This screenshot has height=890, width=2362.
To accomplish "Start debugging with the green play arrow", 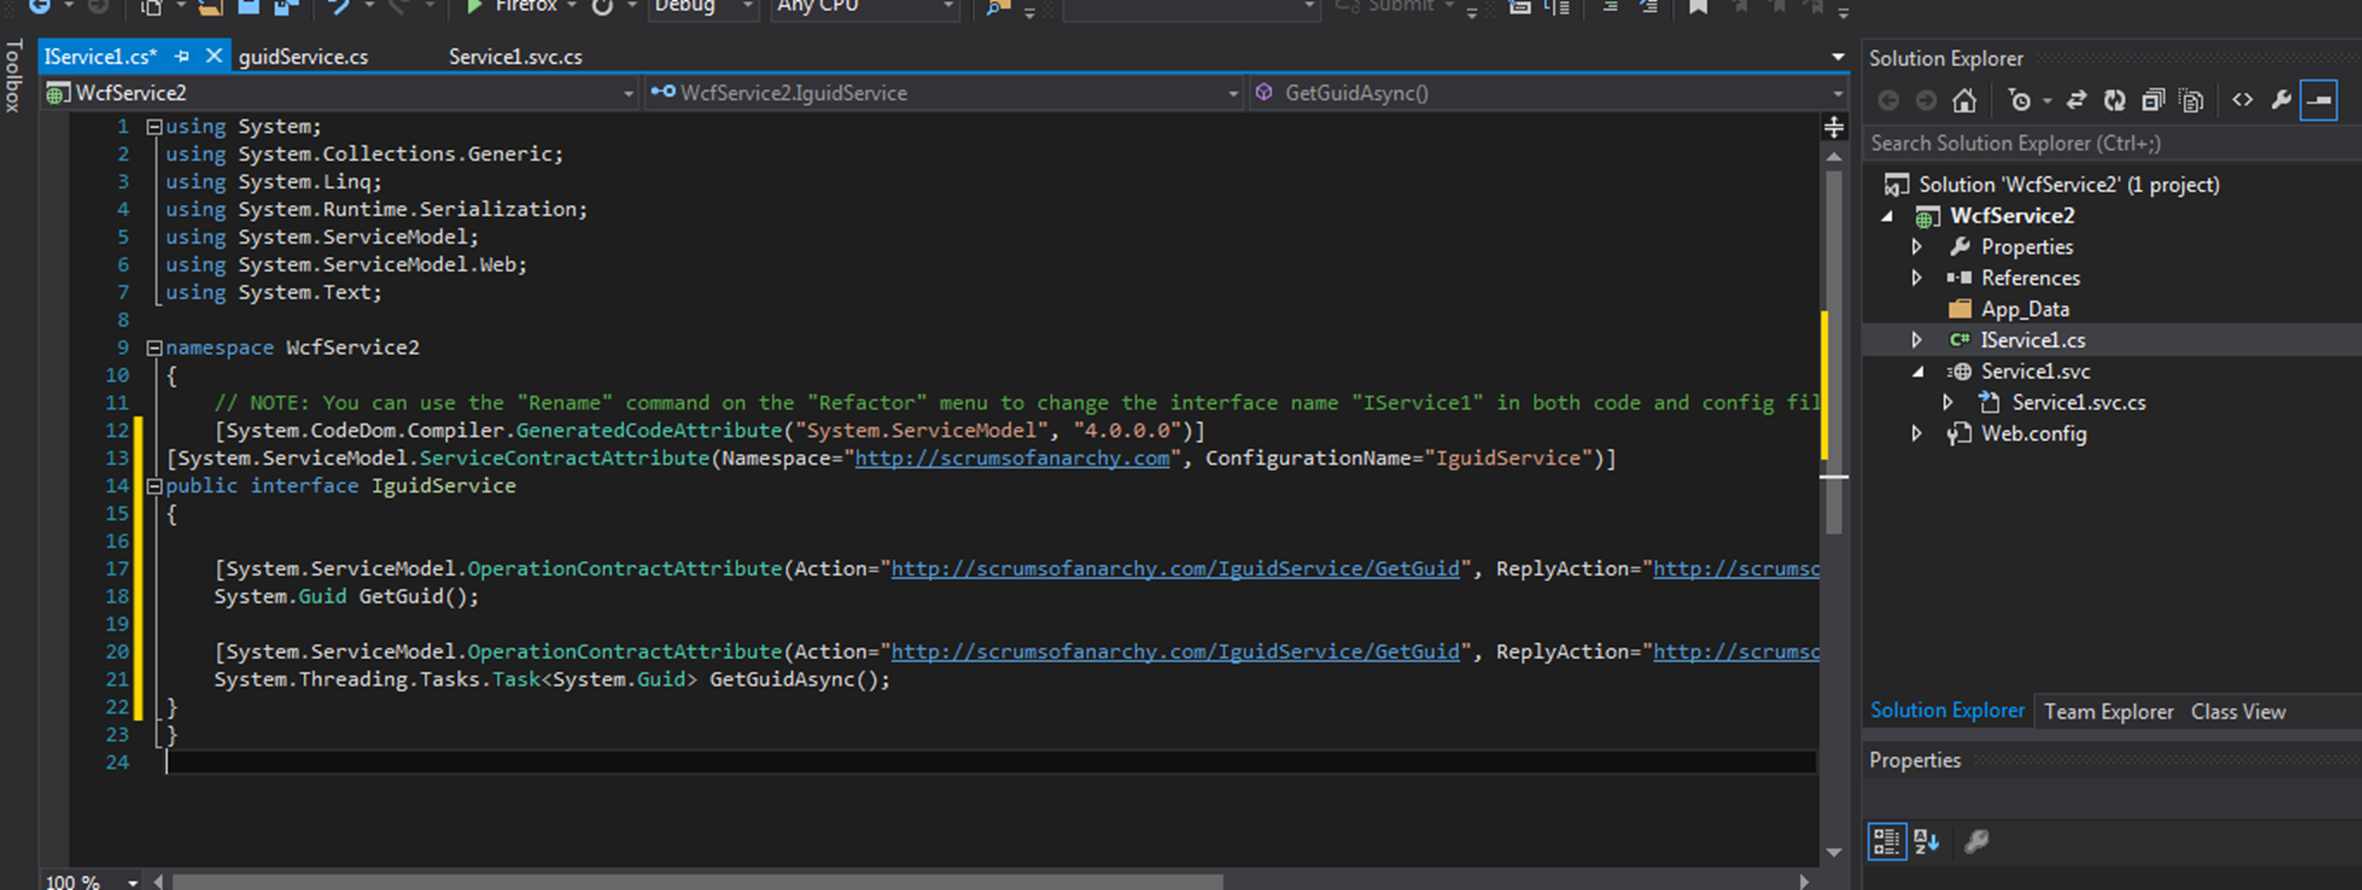I will (x=475, y=7).
